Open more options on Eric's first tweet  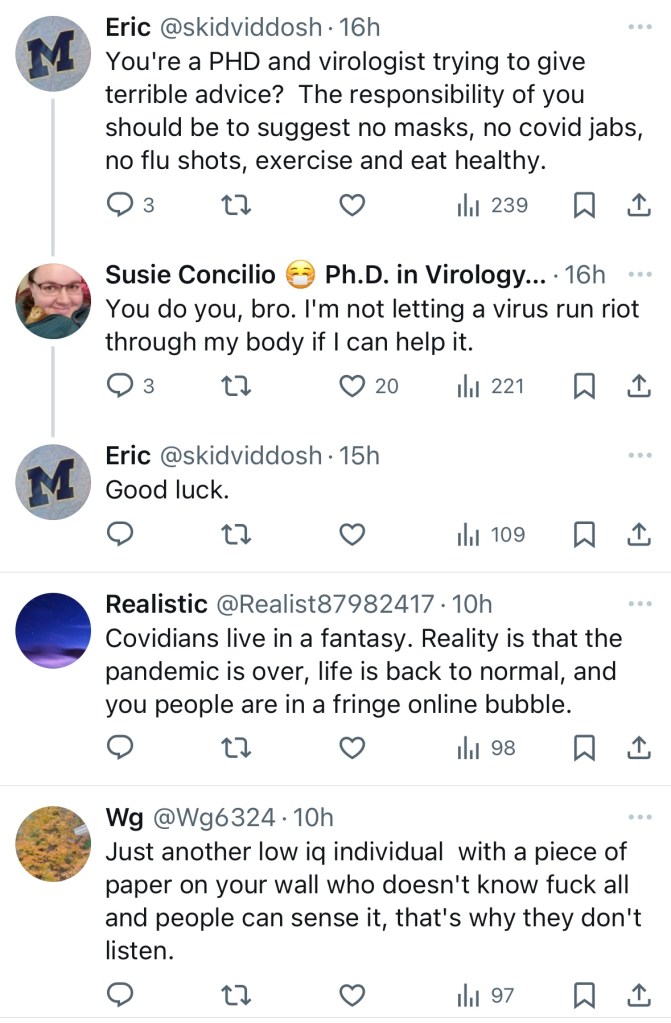(638, 27)
